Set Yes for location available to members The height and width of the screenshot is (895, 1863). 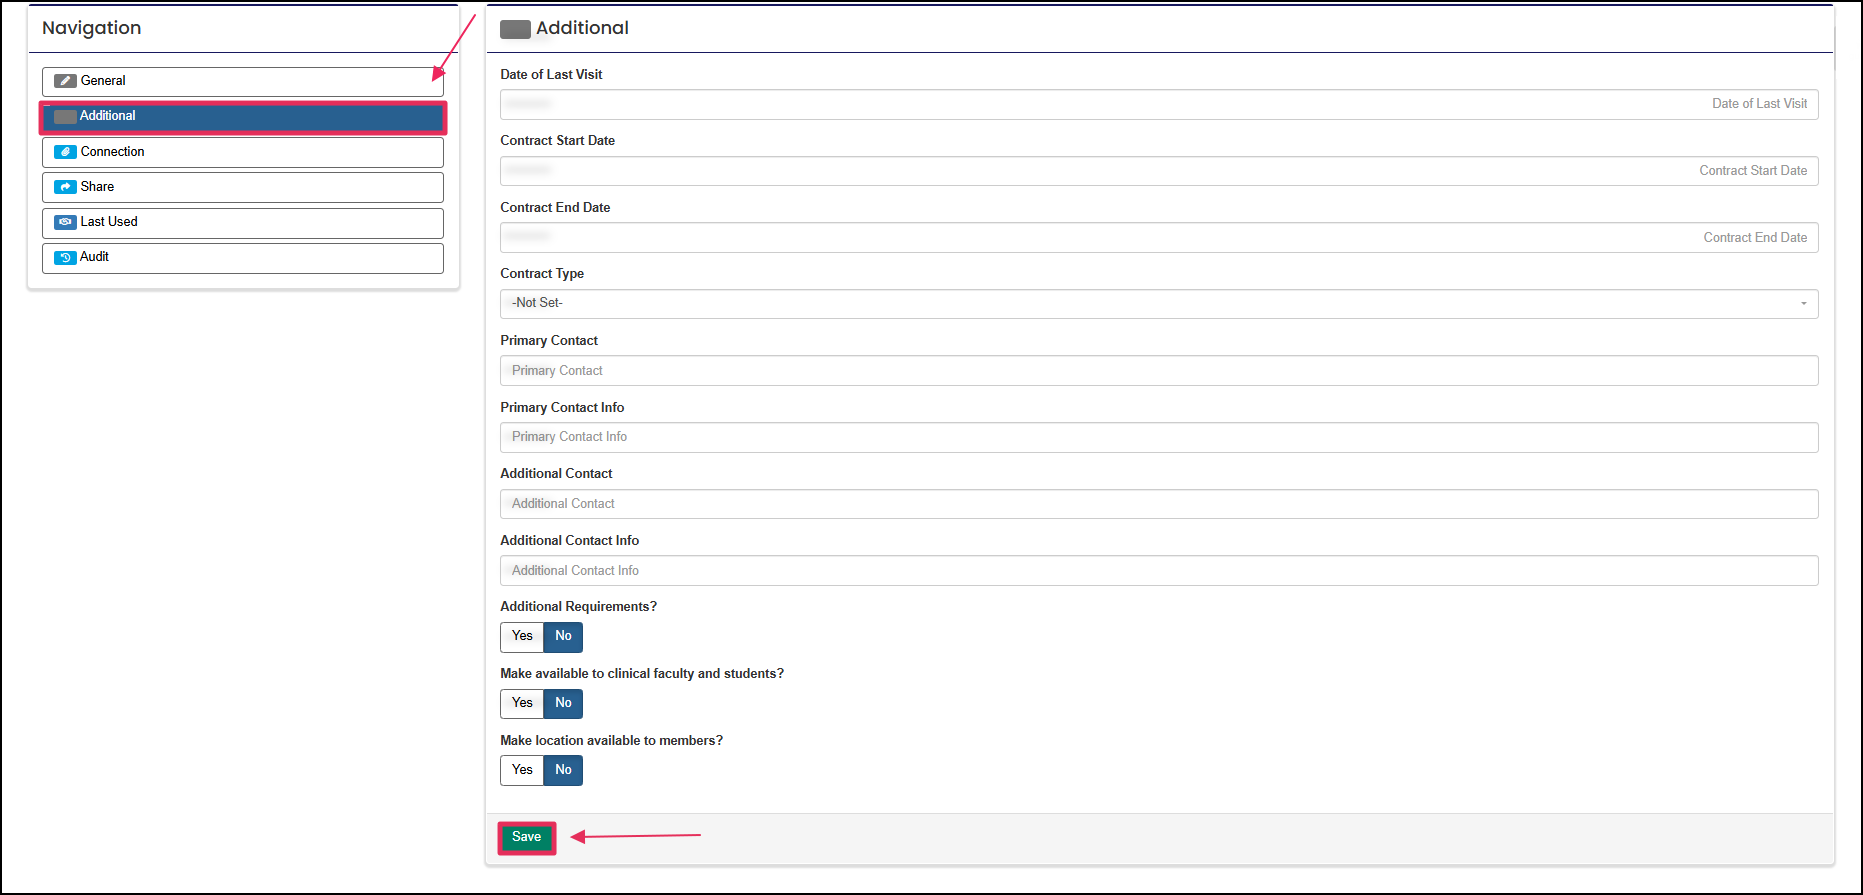coord(522,770)
